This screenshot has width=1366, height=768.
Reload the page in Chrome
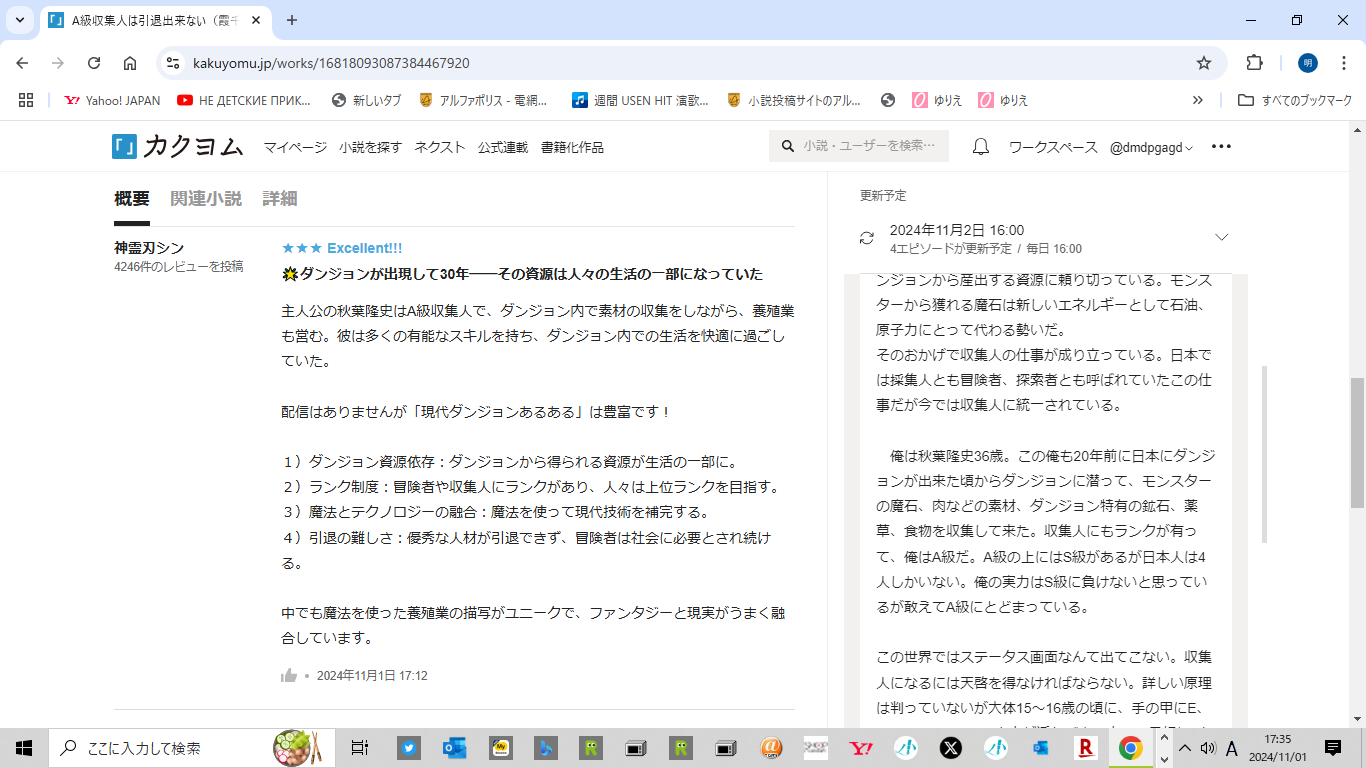94,63
